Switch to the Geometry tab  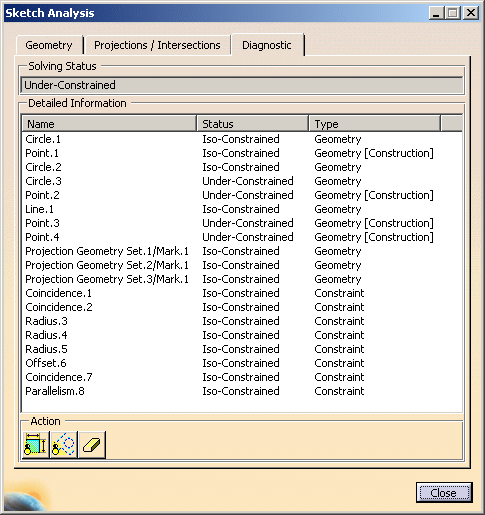click(x=49, y=45)
